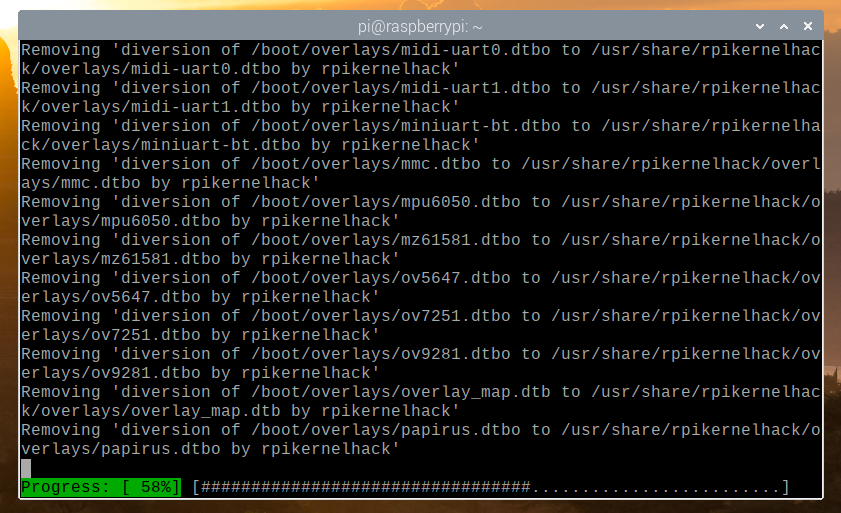Click the '/boot/overlays/midi-uart0.dtbo' path text
The width and height of the screenshot is (841, 513).
(x=401, y=50)
